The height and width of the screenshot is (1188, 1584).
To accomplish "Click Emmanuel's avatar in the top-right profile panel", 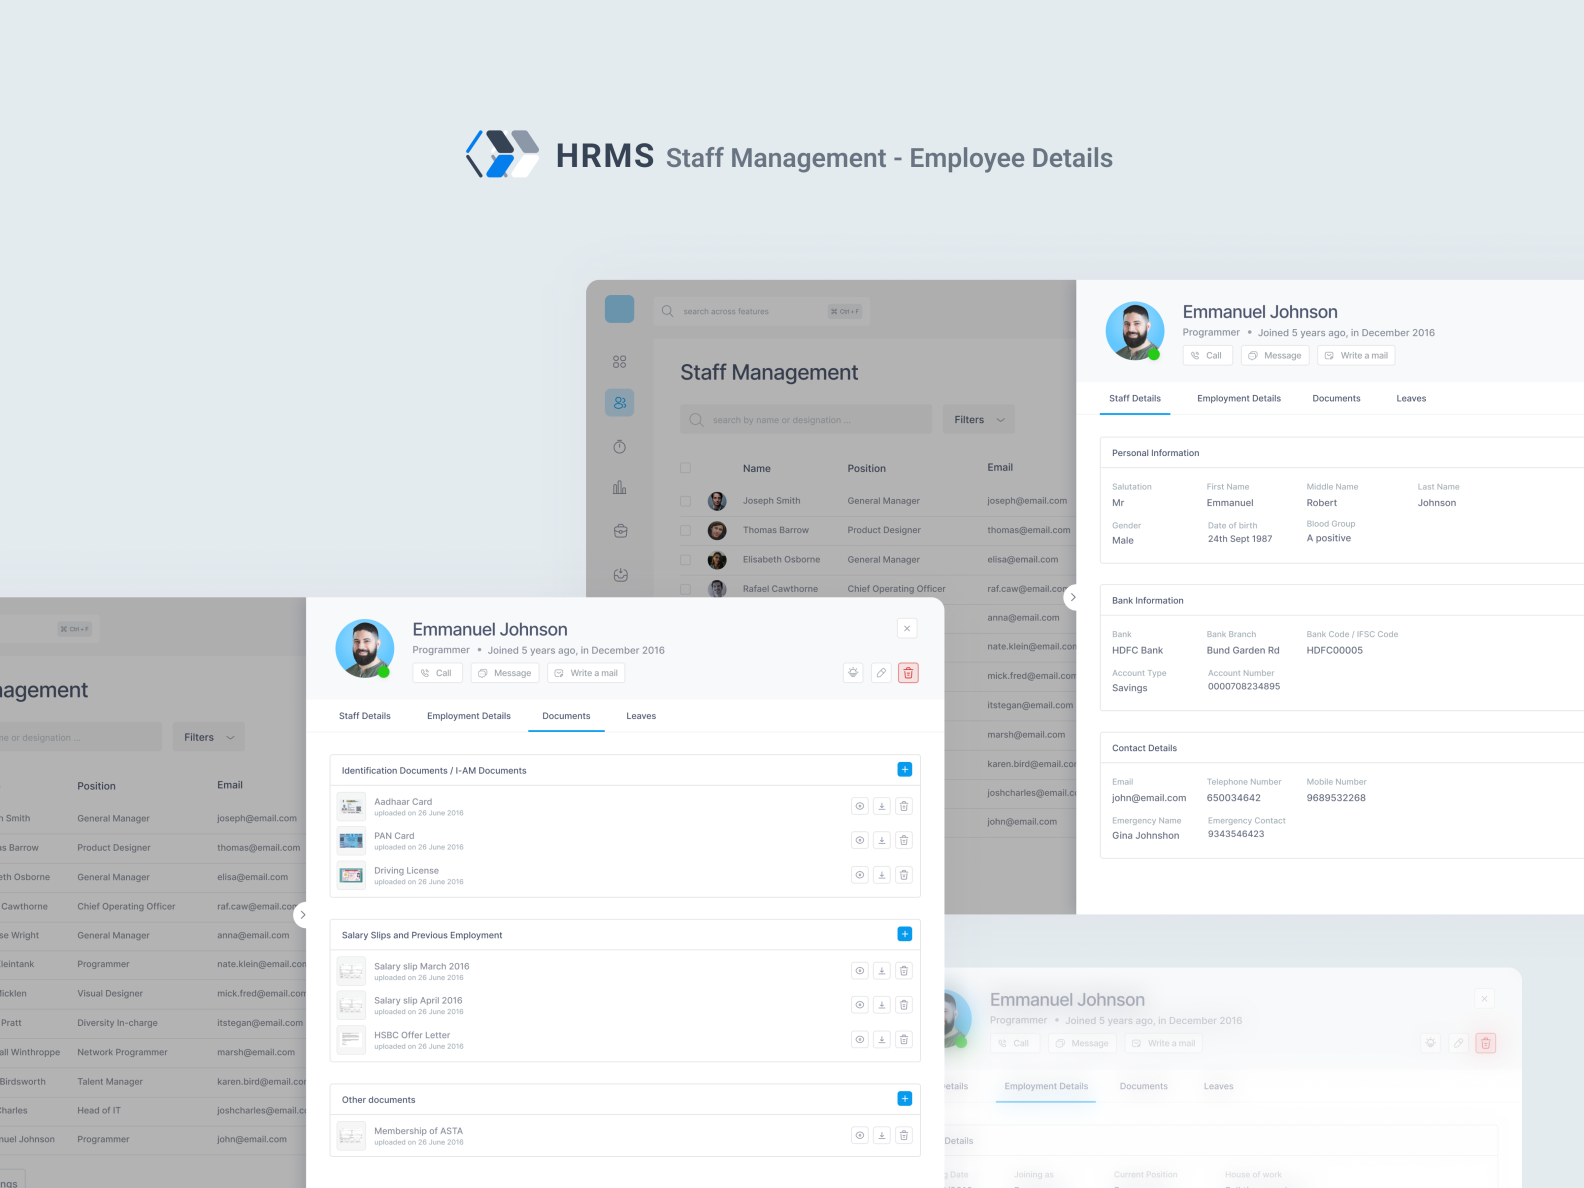I will [1135, 331].
